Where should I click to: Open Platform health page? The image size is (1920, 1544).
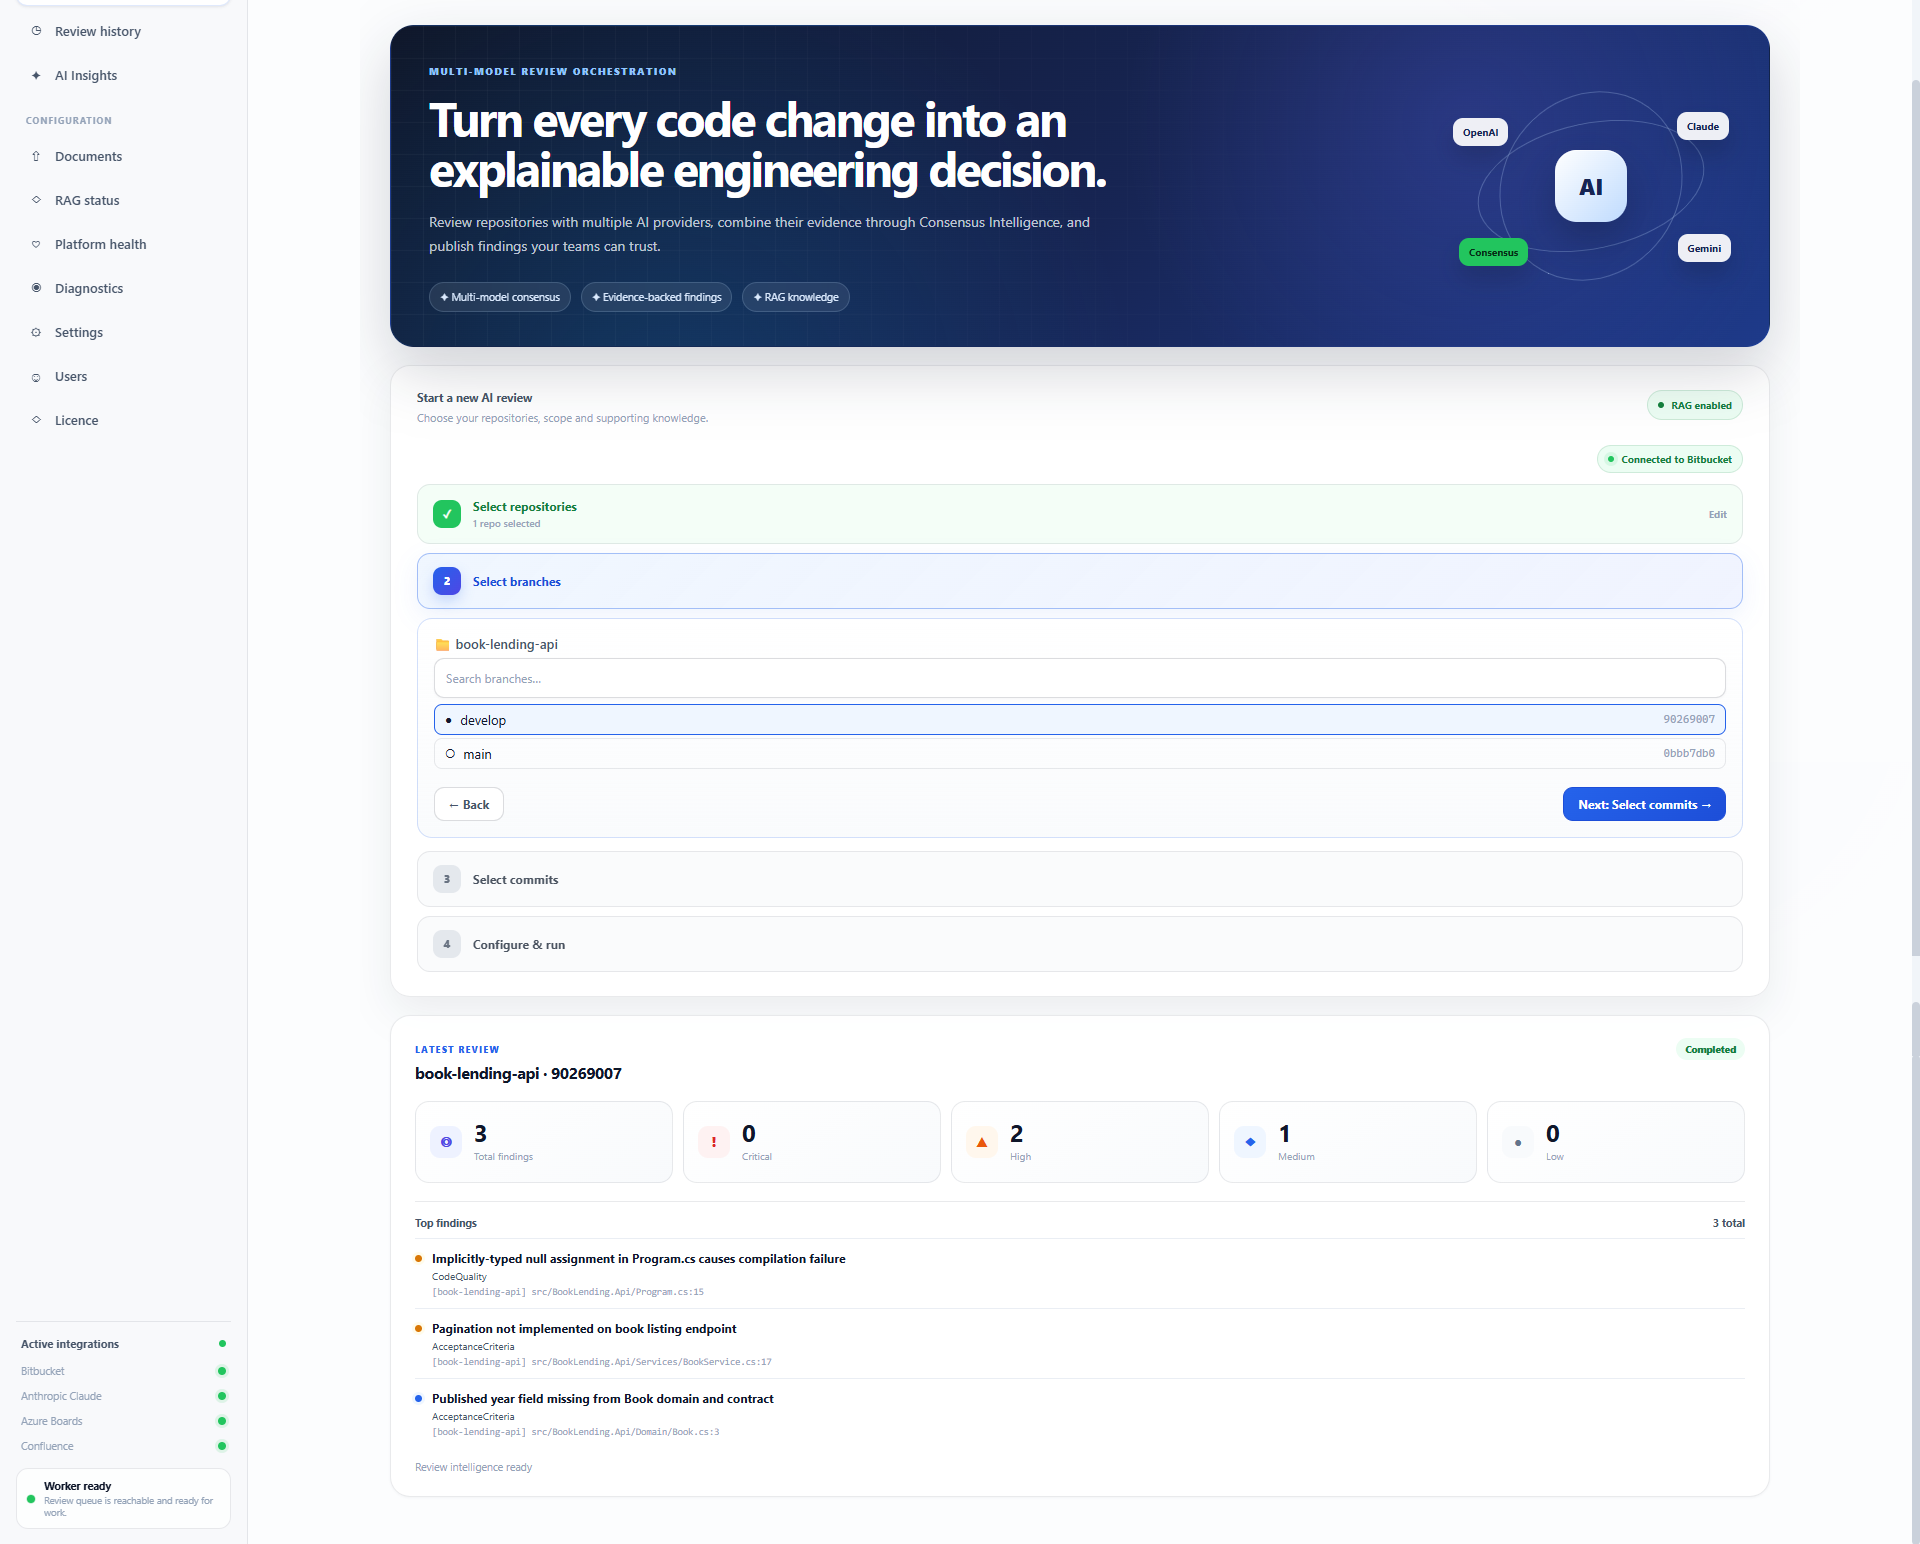pyautogui.click(x=100, y=244)
